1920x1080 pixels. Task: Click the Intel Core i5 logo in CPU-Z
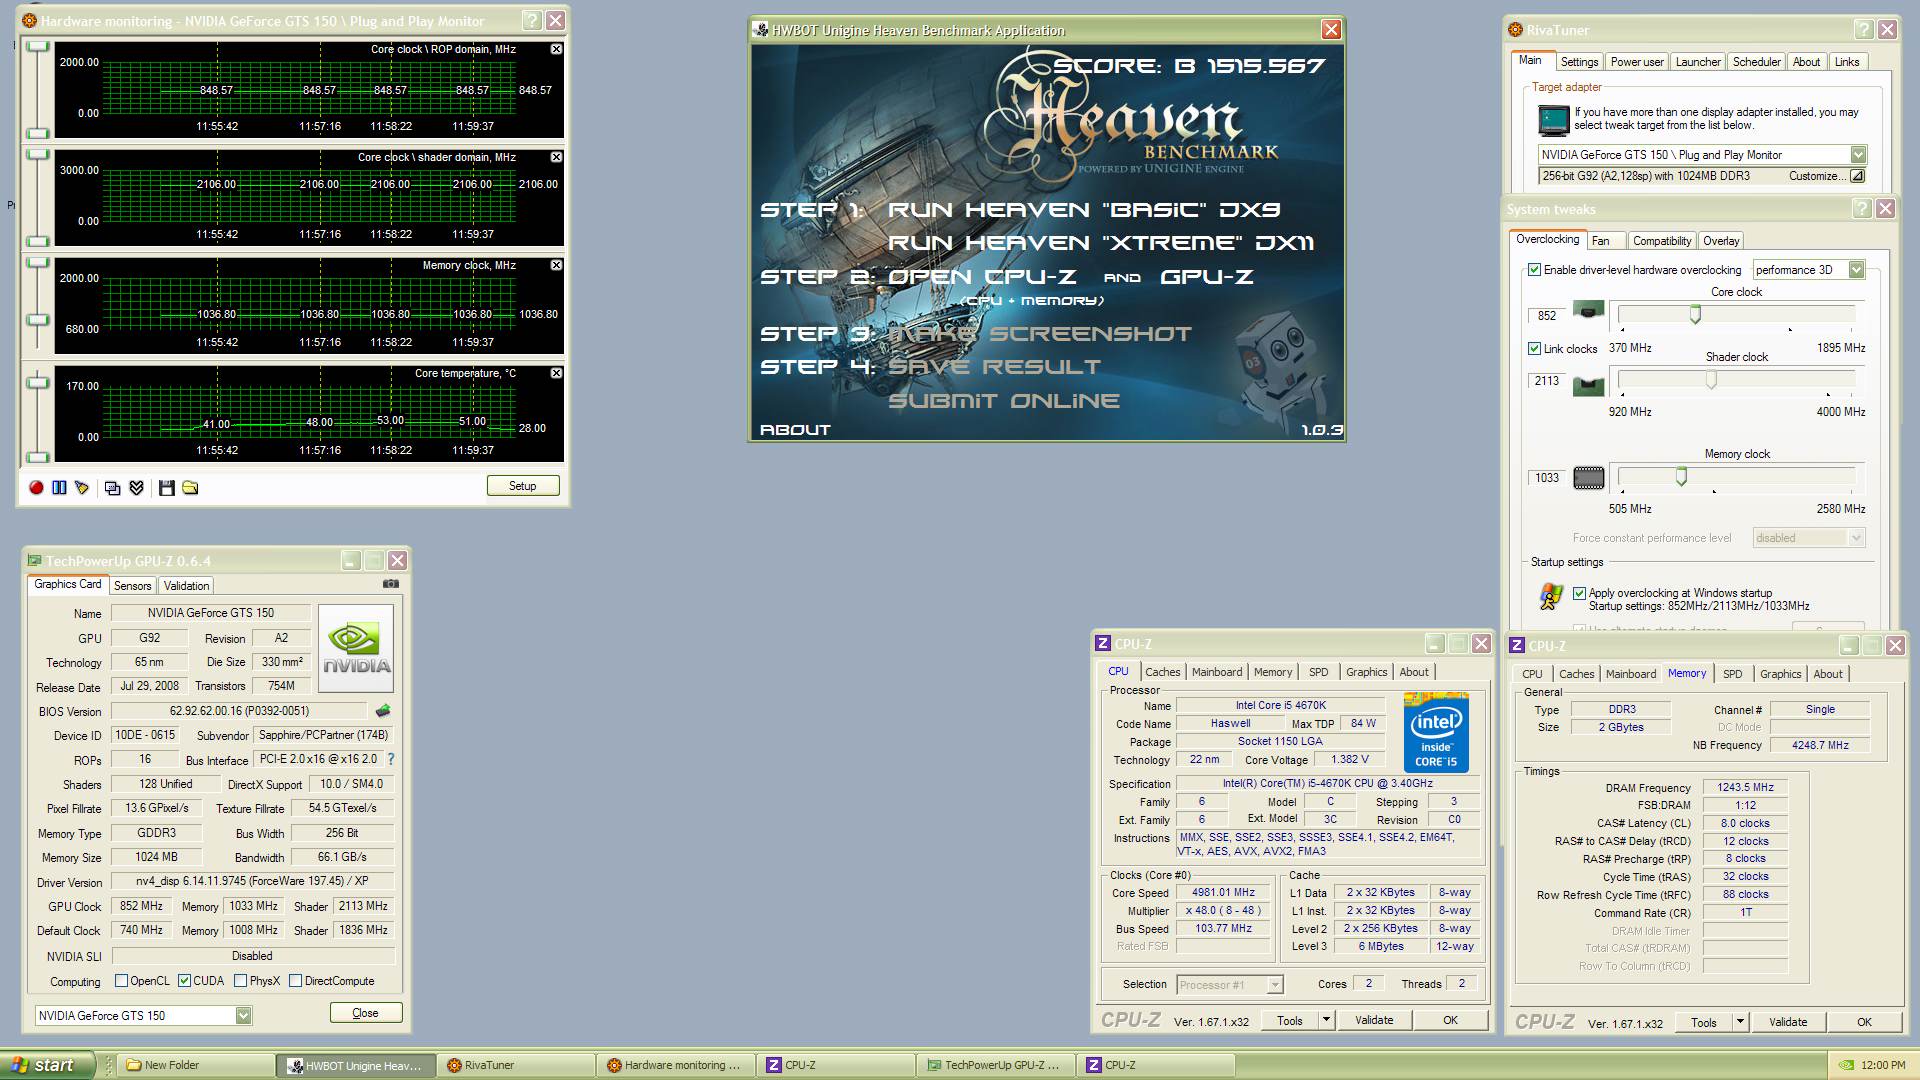pos(1436,732)
